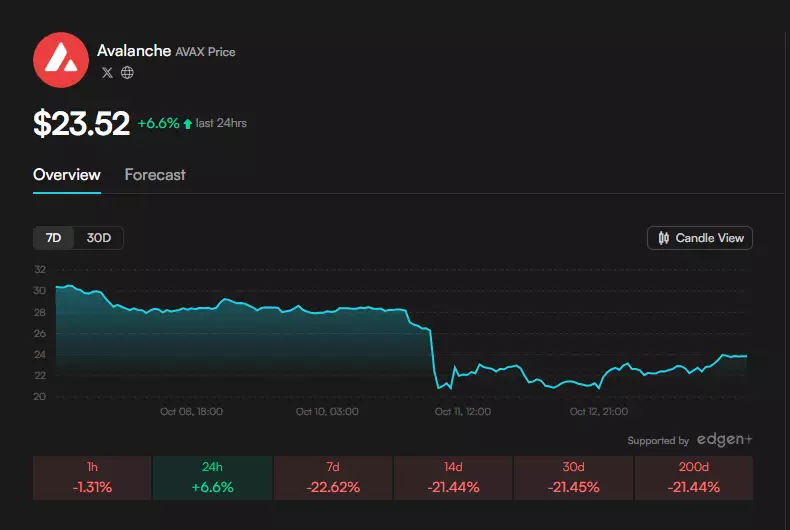The height and width of the screenshot is (530, 790).
Task: Select the 7d -22.62% change cell
Action: pos(332,478)
